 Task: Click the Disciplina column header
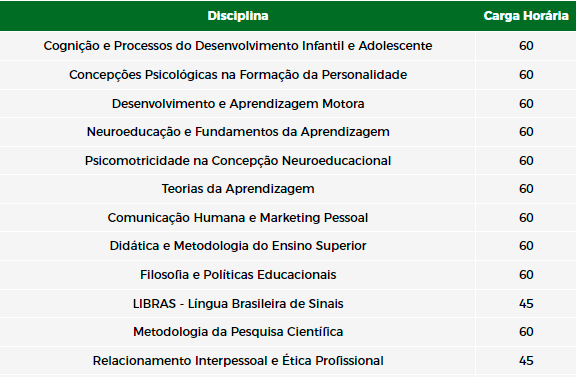(238, 16)
